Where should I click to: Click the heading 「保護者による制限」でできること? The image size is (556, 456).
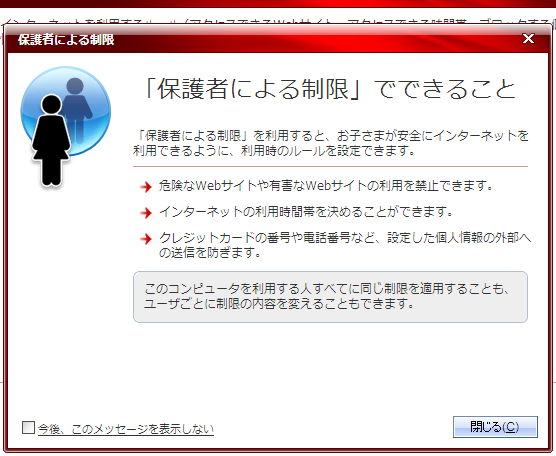[330, 89]
